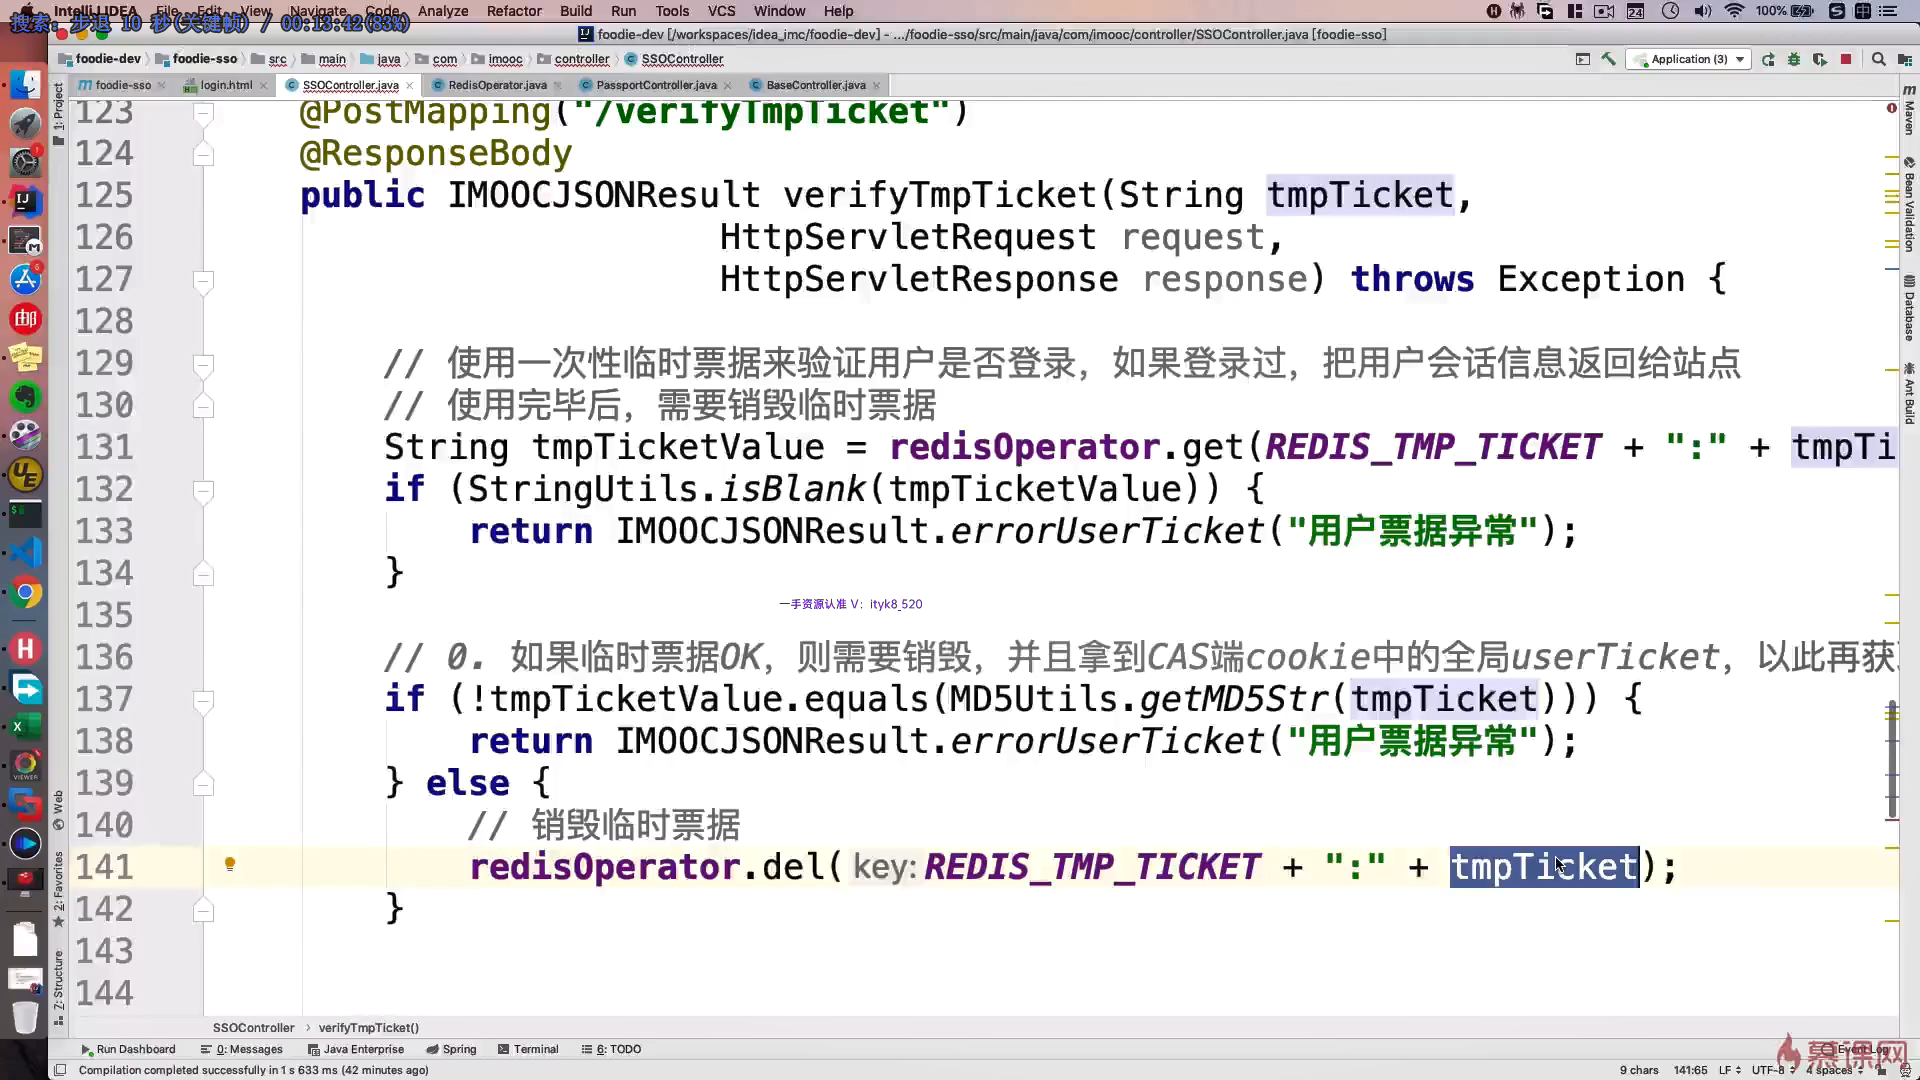Click the SSOController breadcrumb at bottom
This screenshot has height=1080, width=1920.
point(253,1027)
